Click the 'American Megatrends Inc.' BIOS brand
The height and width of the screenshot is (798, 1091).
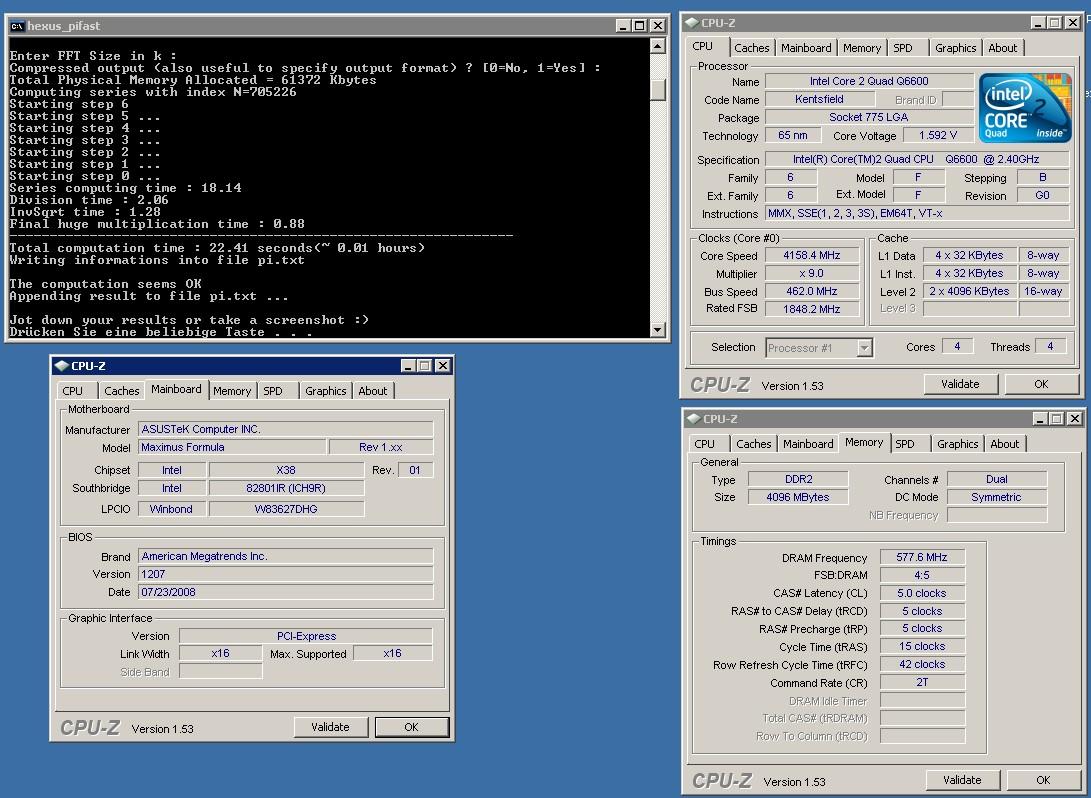285,556
